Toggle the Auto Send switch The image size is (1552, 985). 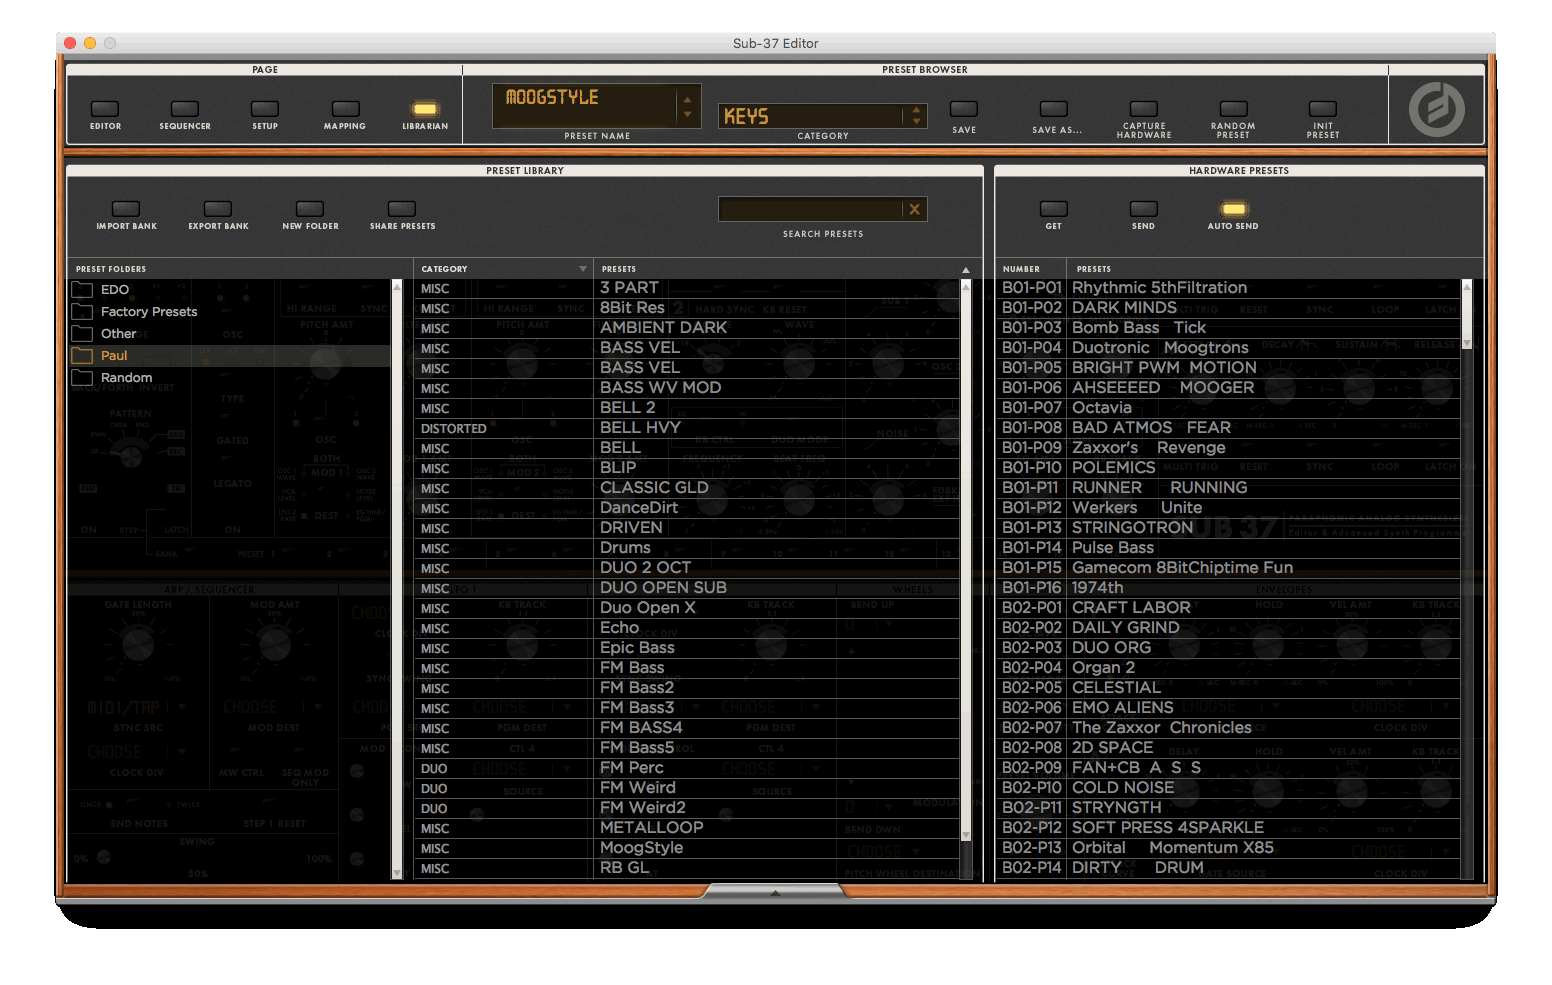coord(1233,209)
